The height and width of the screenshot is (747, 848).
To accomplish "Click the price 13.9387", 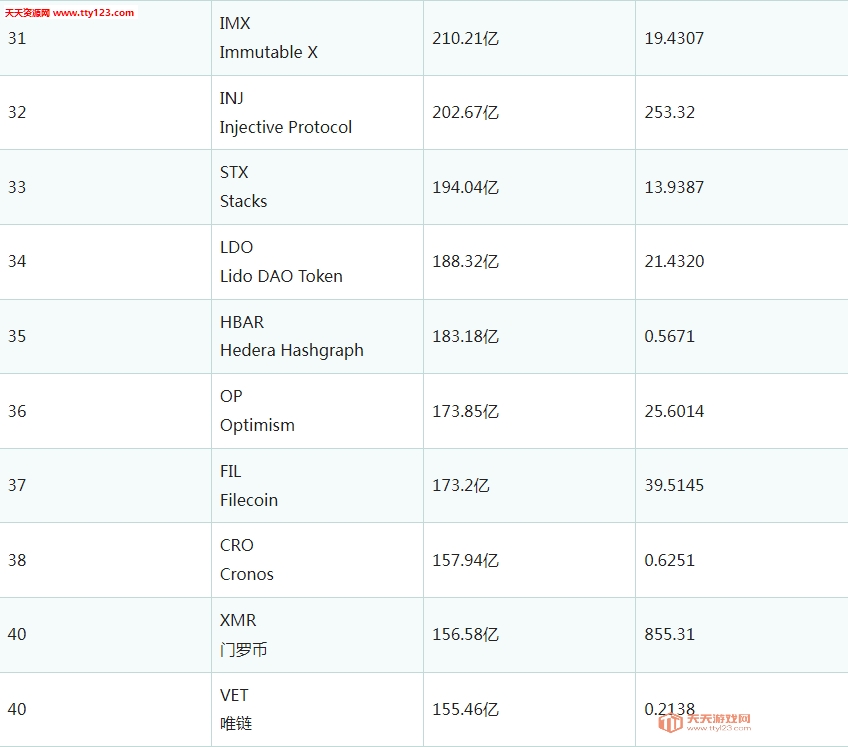I will click(674, 187).
